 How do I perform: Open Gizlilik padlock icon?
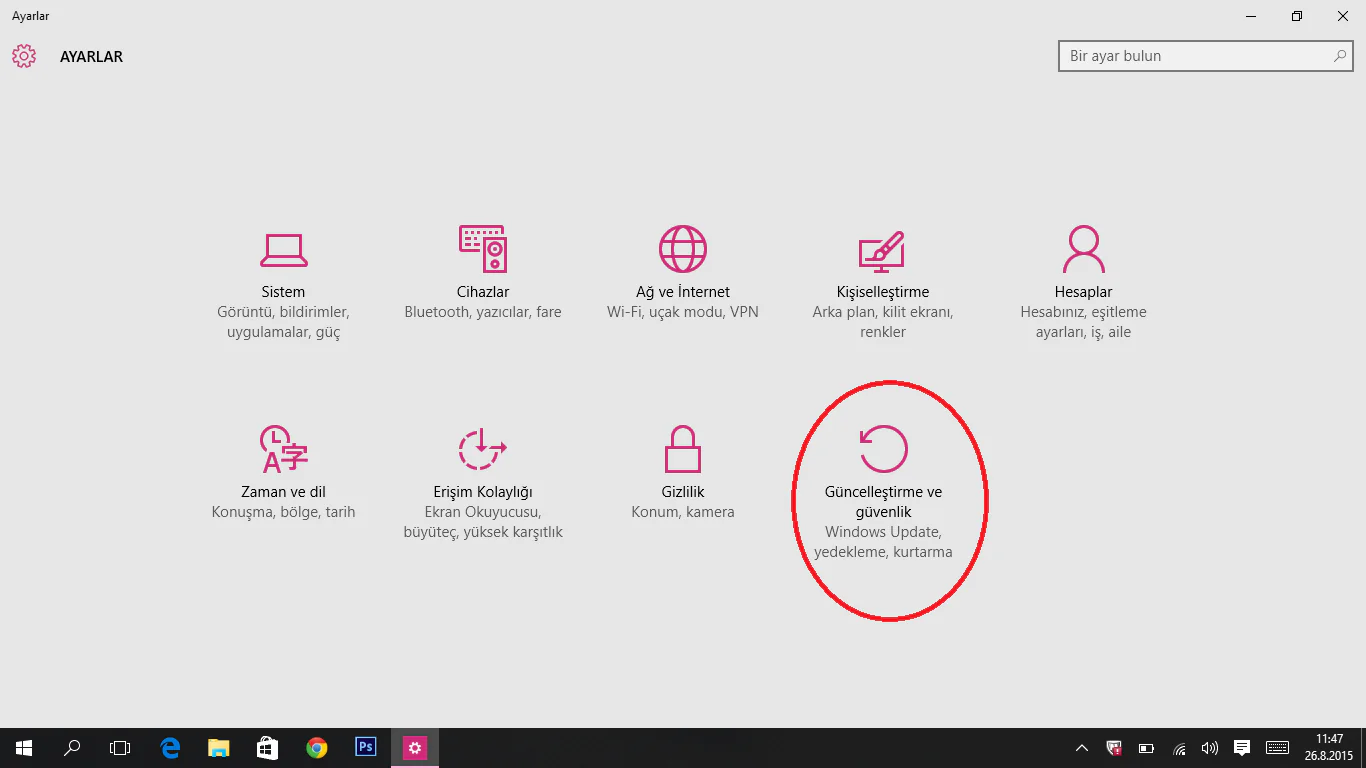tap(683, 449)
